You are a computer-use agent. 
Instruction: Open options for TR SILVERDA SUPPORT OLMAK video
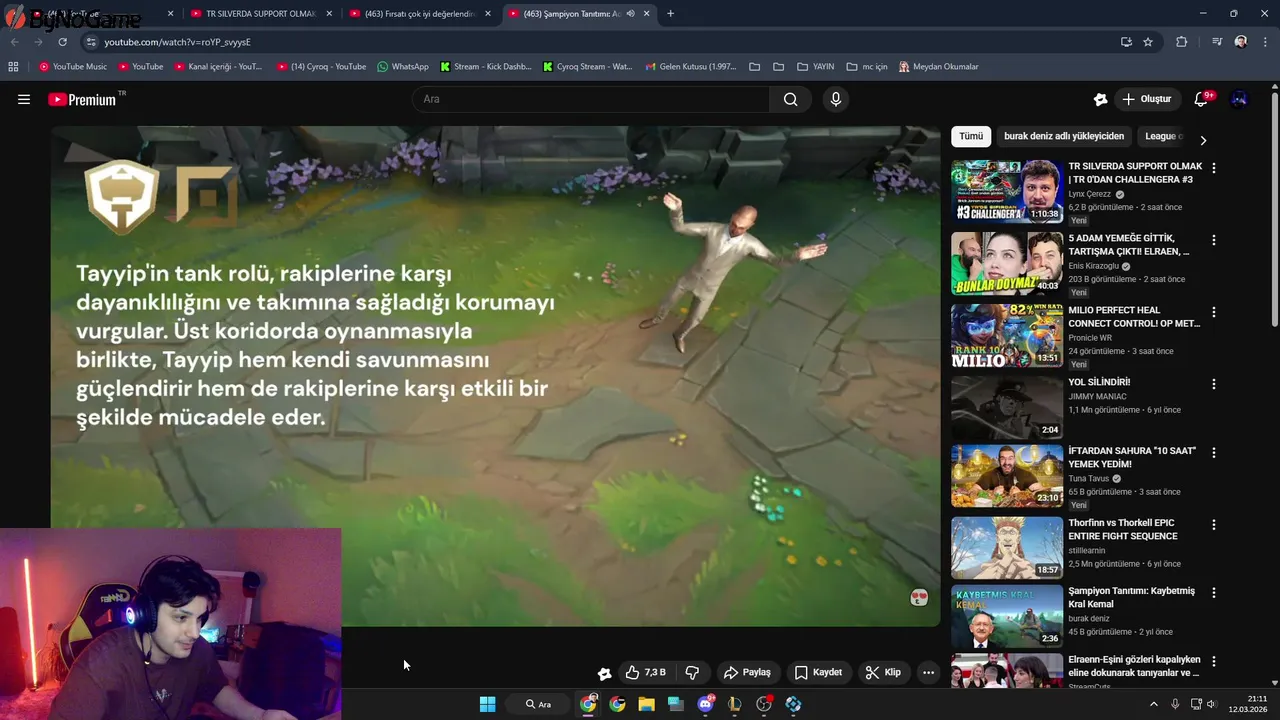coord(1214,168)
